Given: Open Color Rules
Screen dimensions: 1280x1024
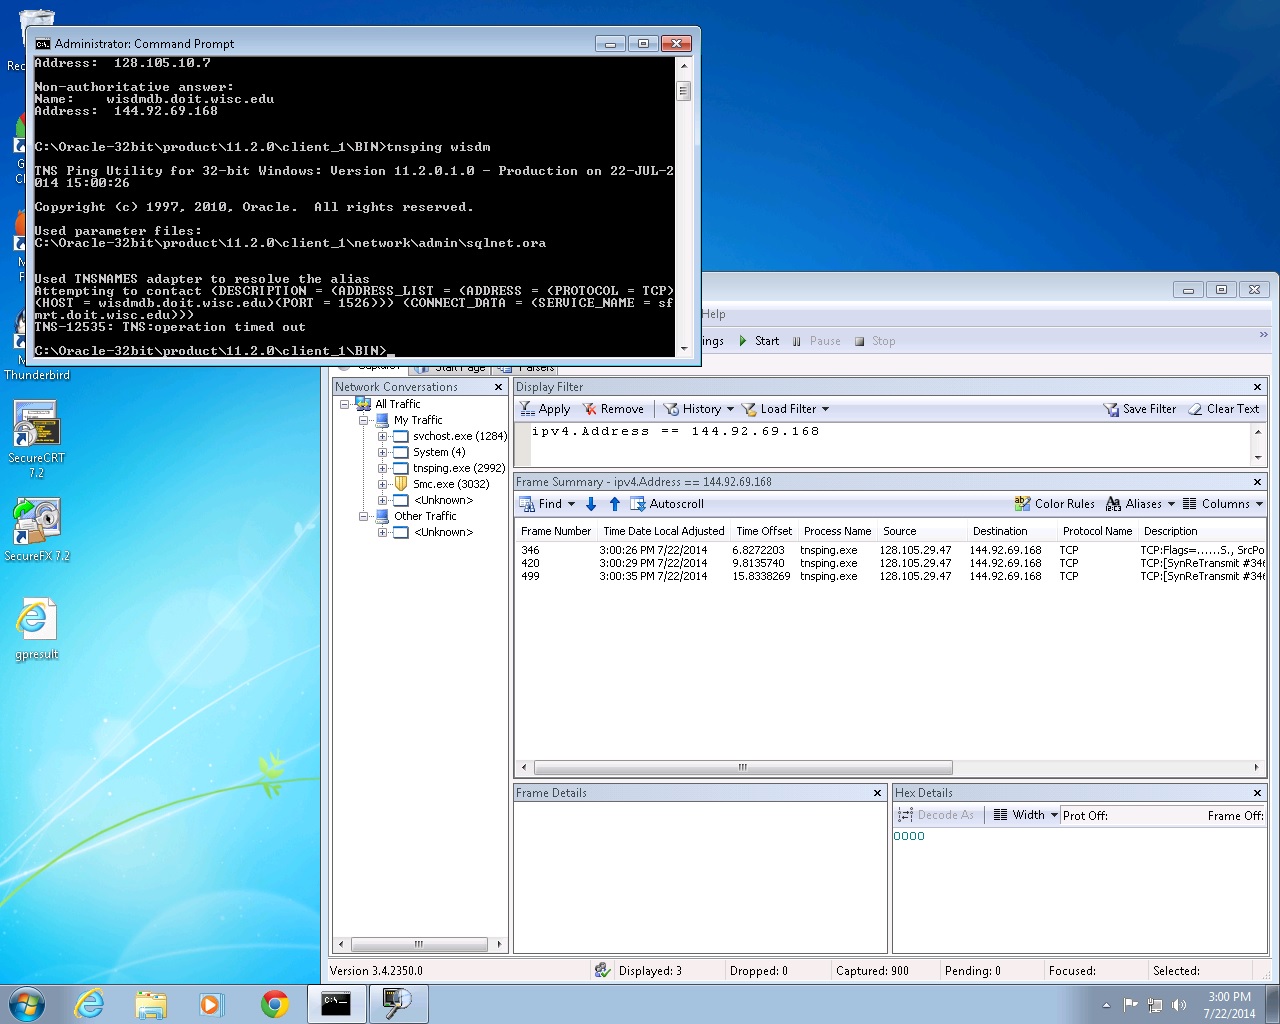Looking at the screenshot, I should [1054, 504].
